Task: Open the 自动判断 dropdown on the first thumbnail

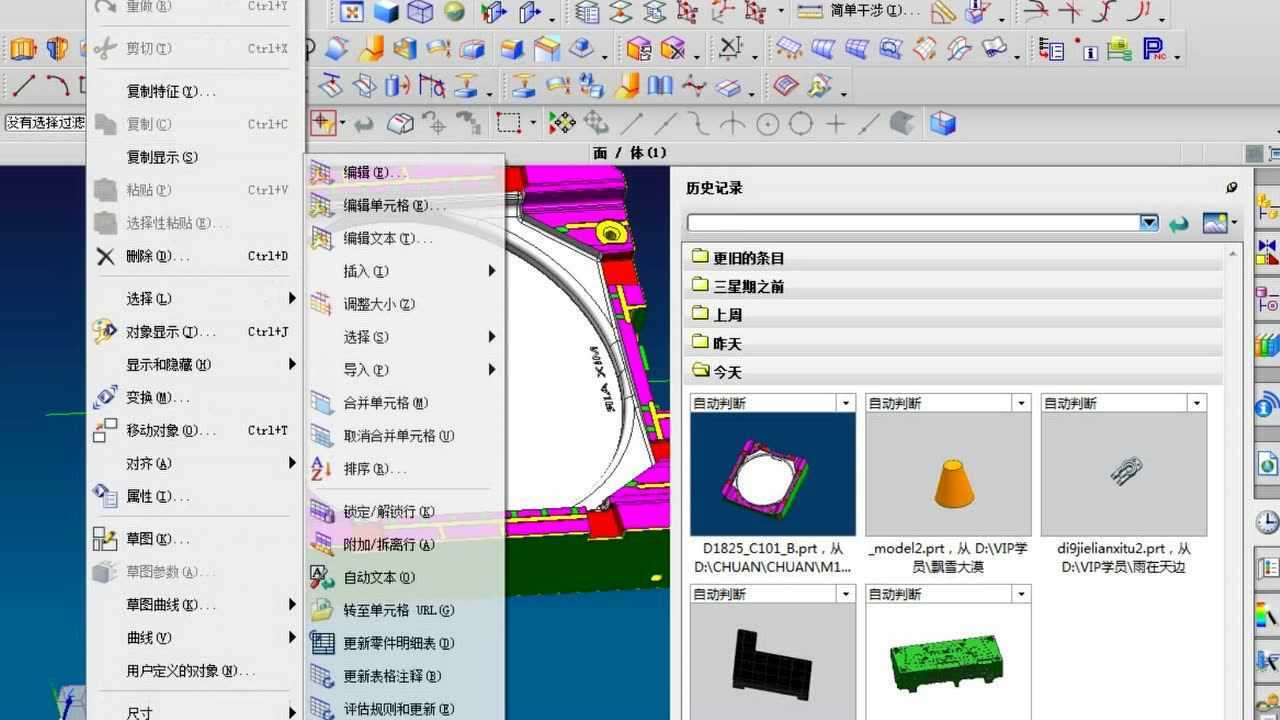Action: pos(845,402)
